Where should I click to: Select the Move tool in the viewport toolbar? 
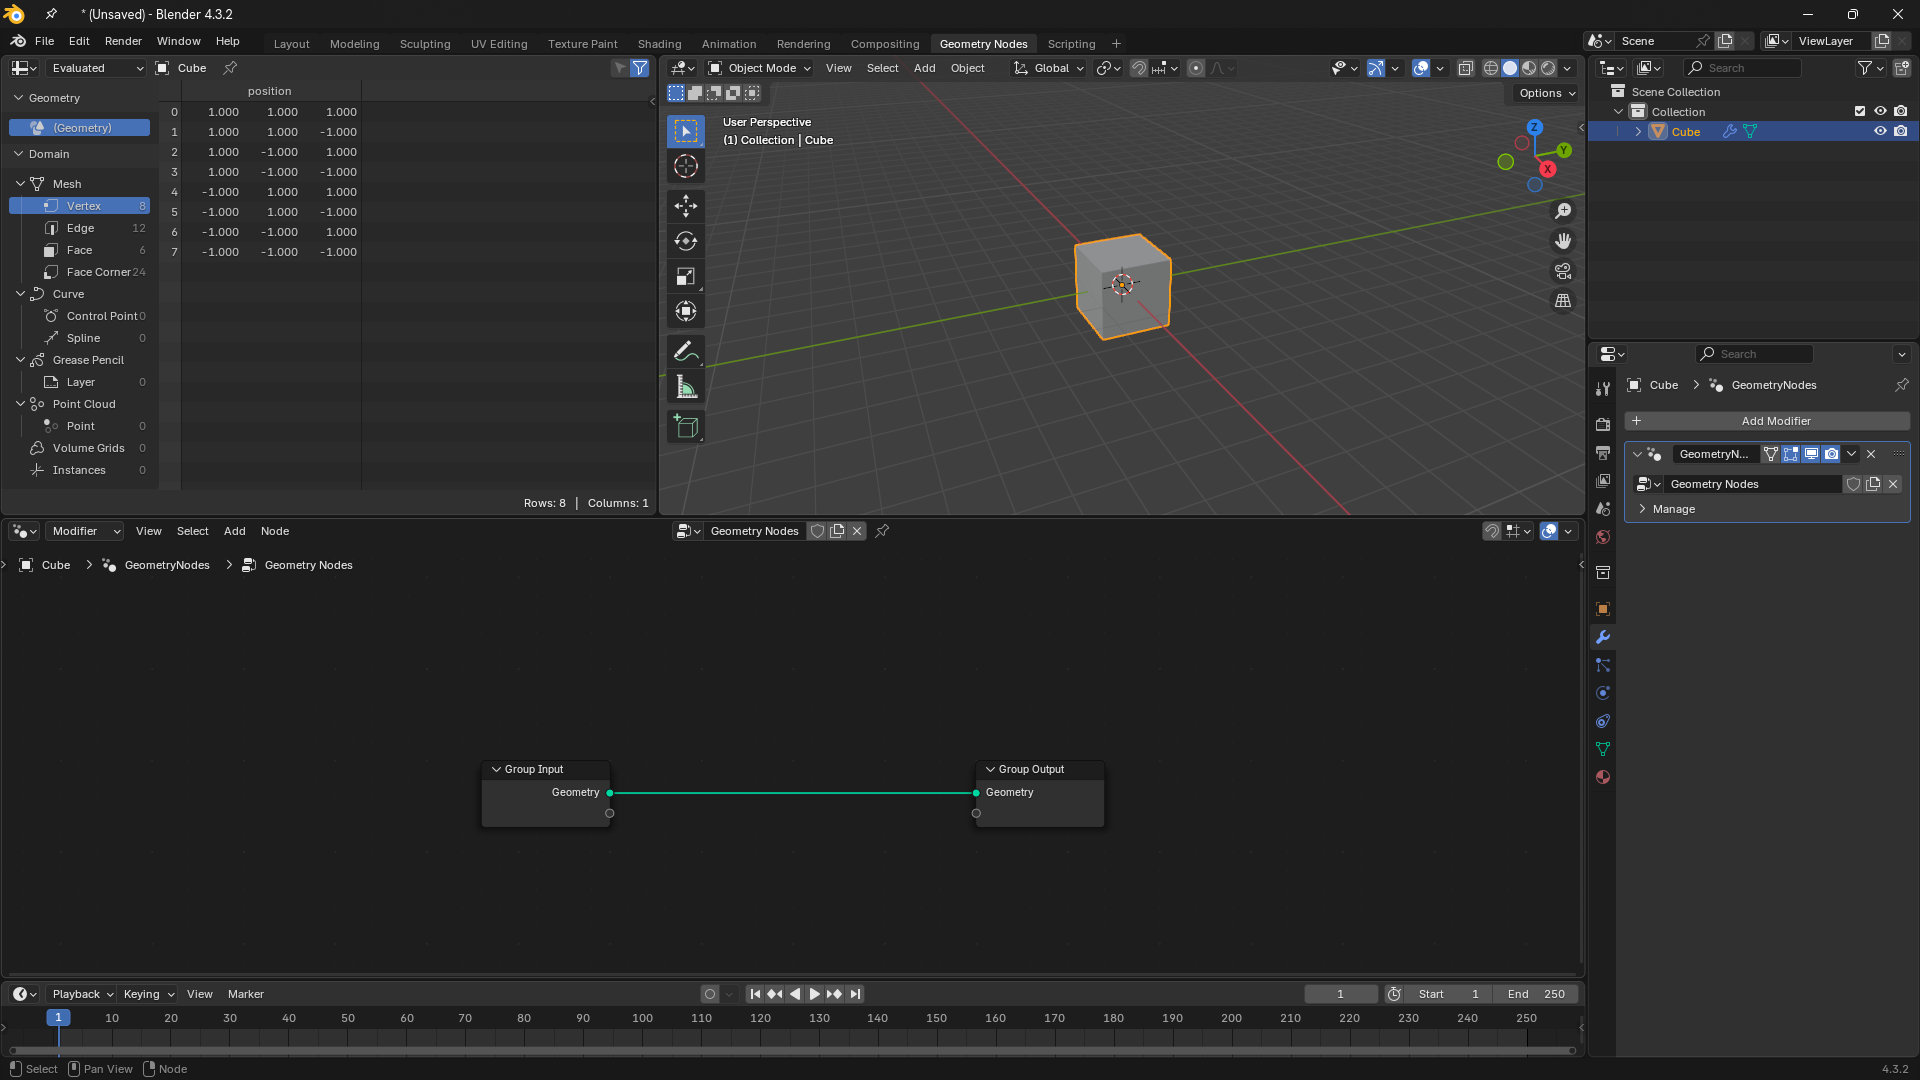pos(686,206)
